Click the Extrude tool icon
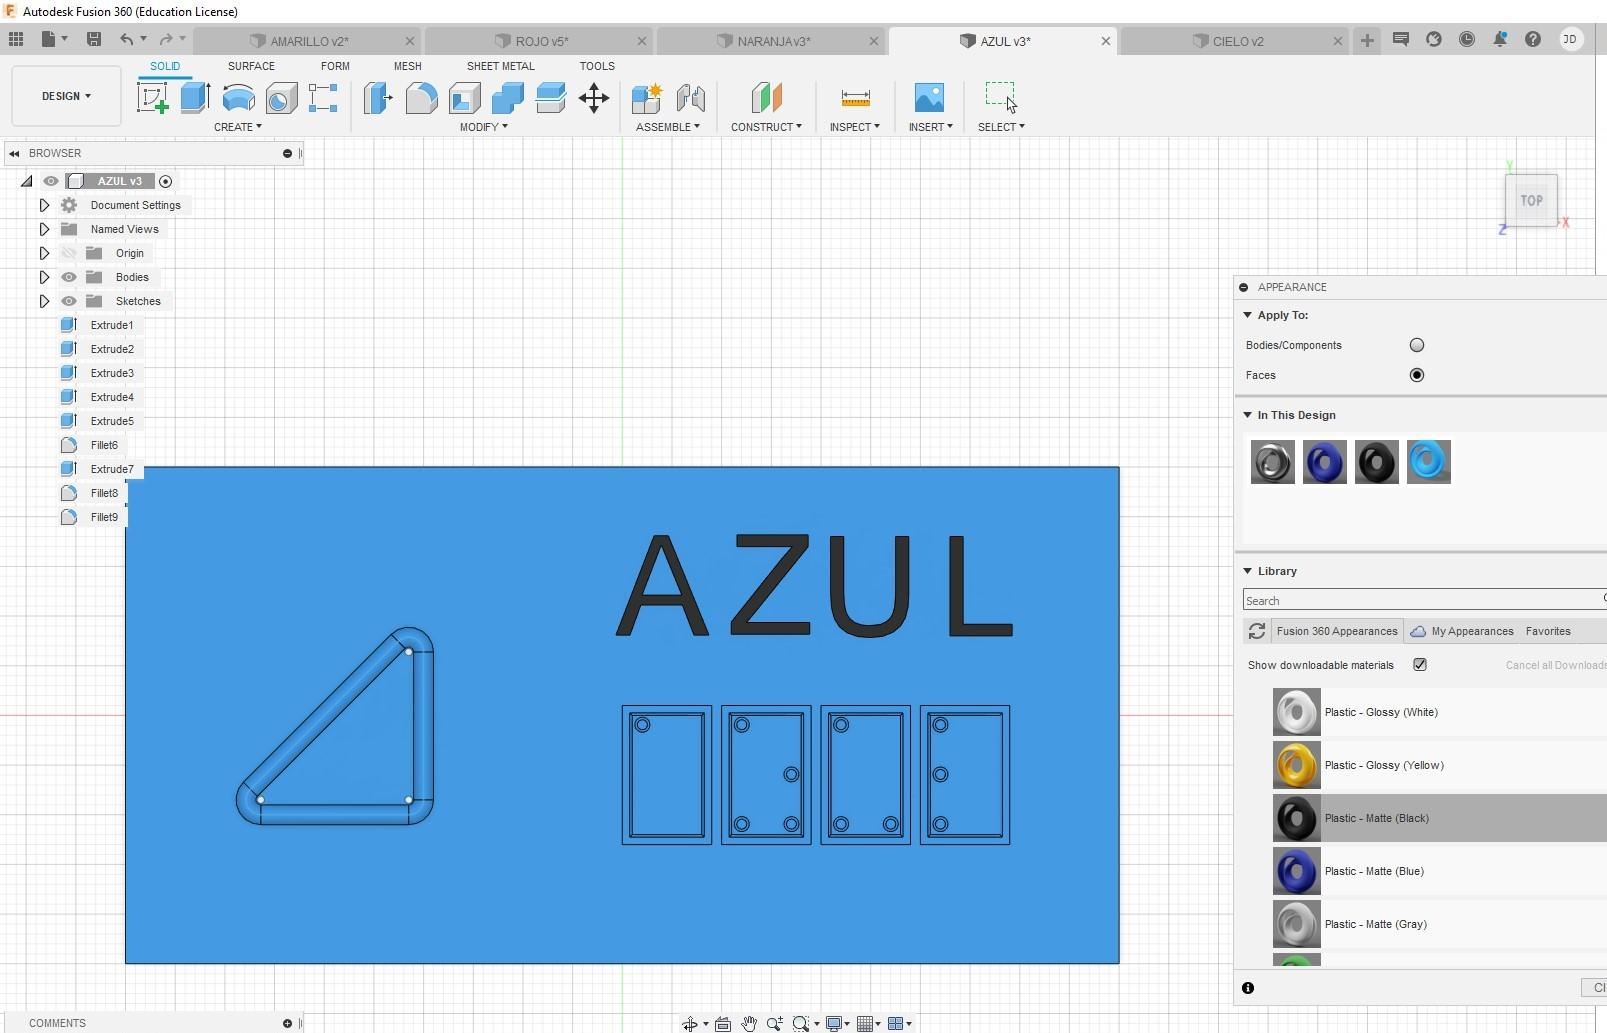 coord(195,98)
